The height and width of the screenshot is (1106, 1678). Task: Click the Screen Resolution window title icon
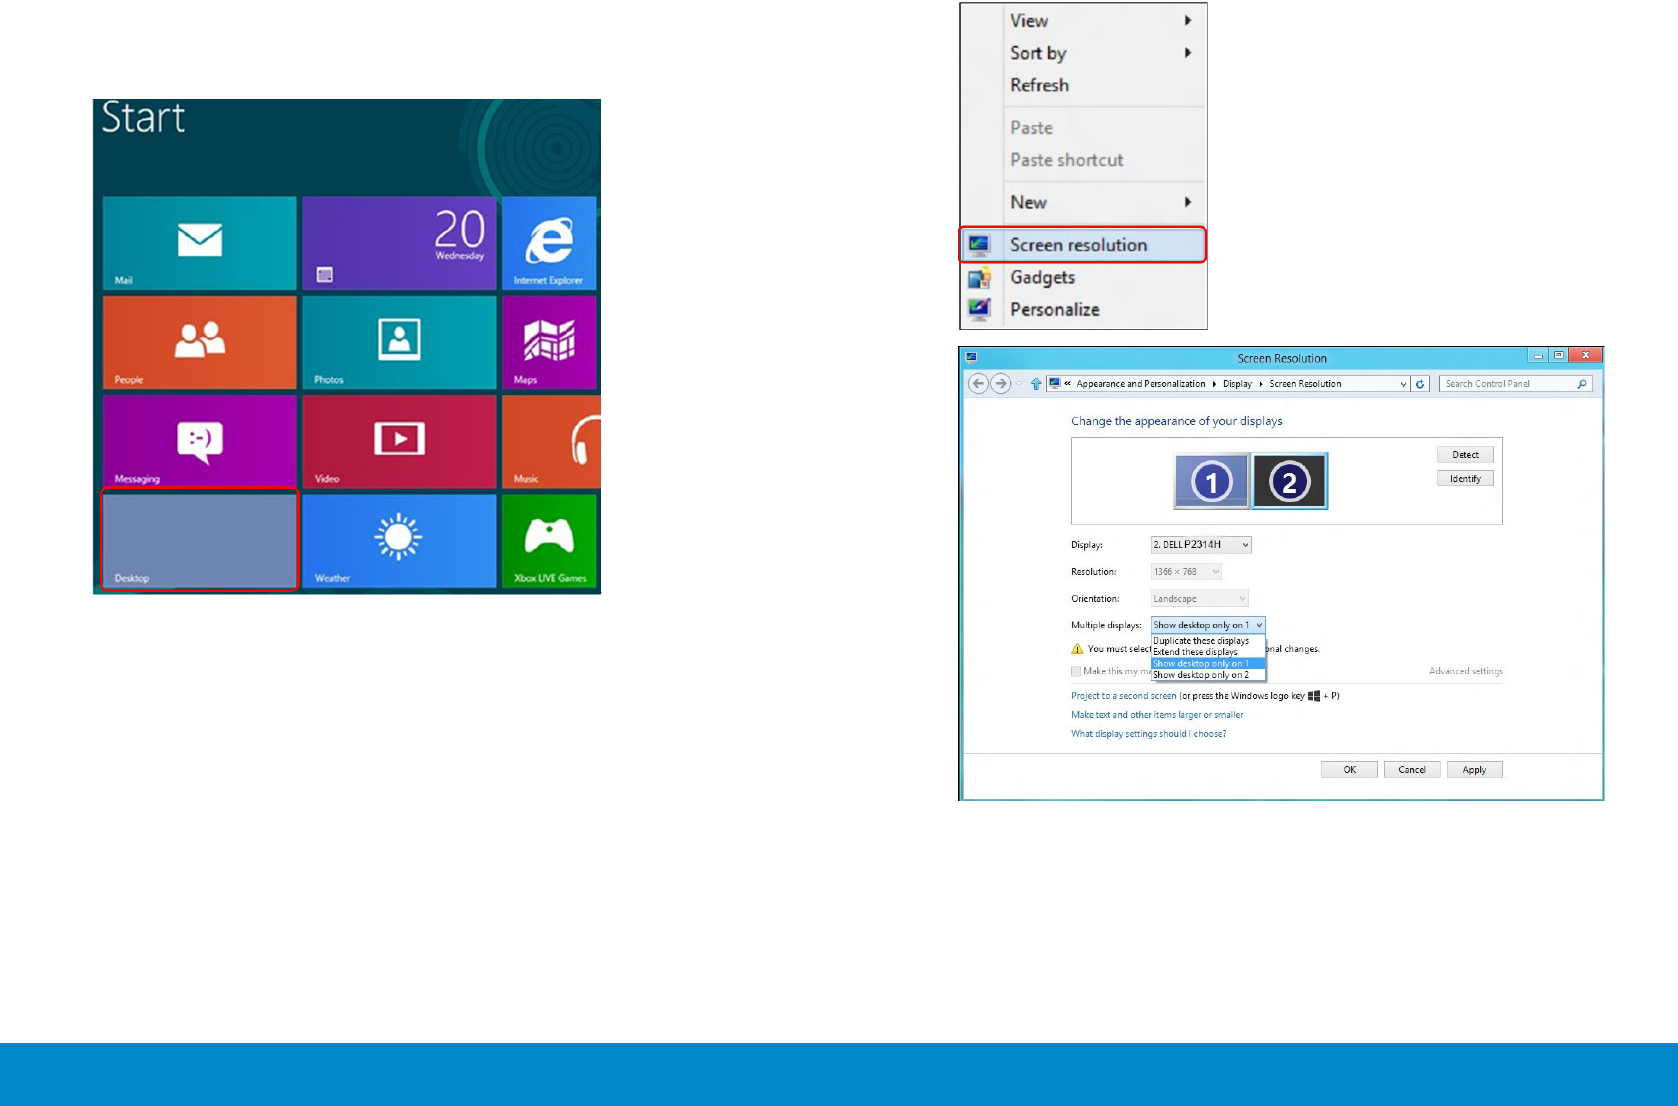(971, 357)
